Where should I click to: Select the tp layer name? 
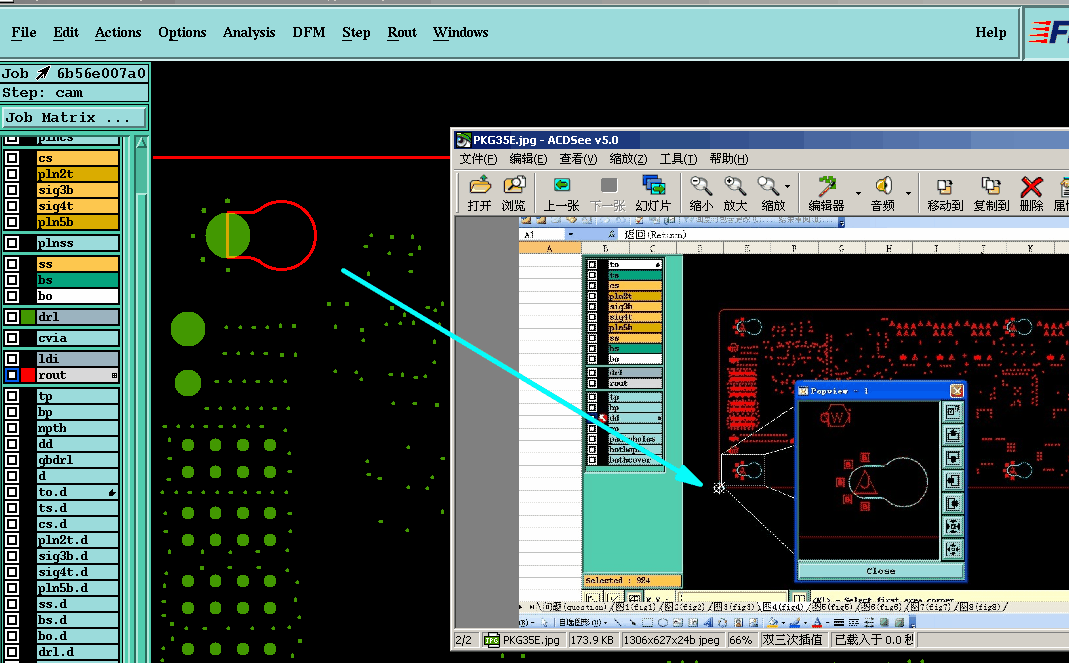point(78,396)
